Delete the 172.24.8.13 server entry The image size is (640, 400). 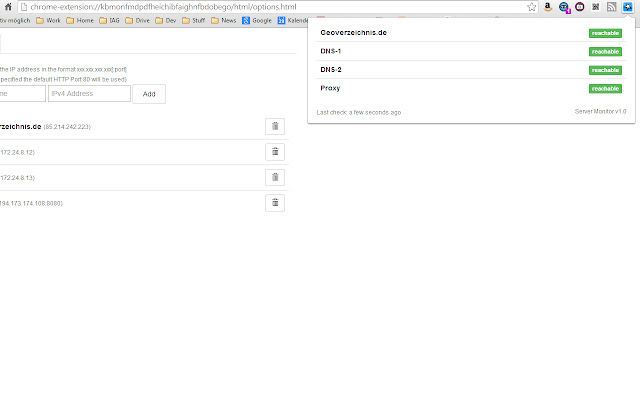275,178
